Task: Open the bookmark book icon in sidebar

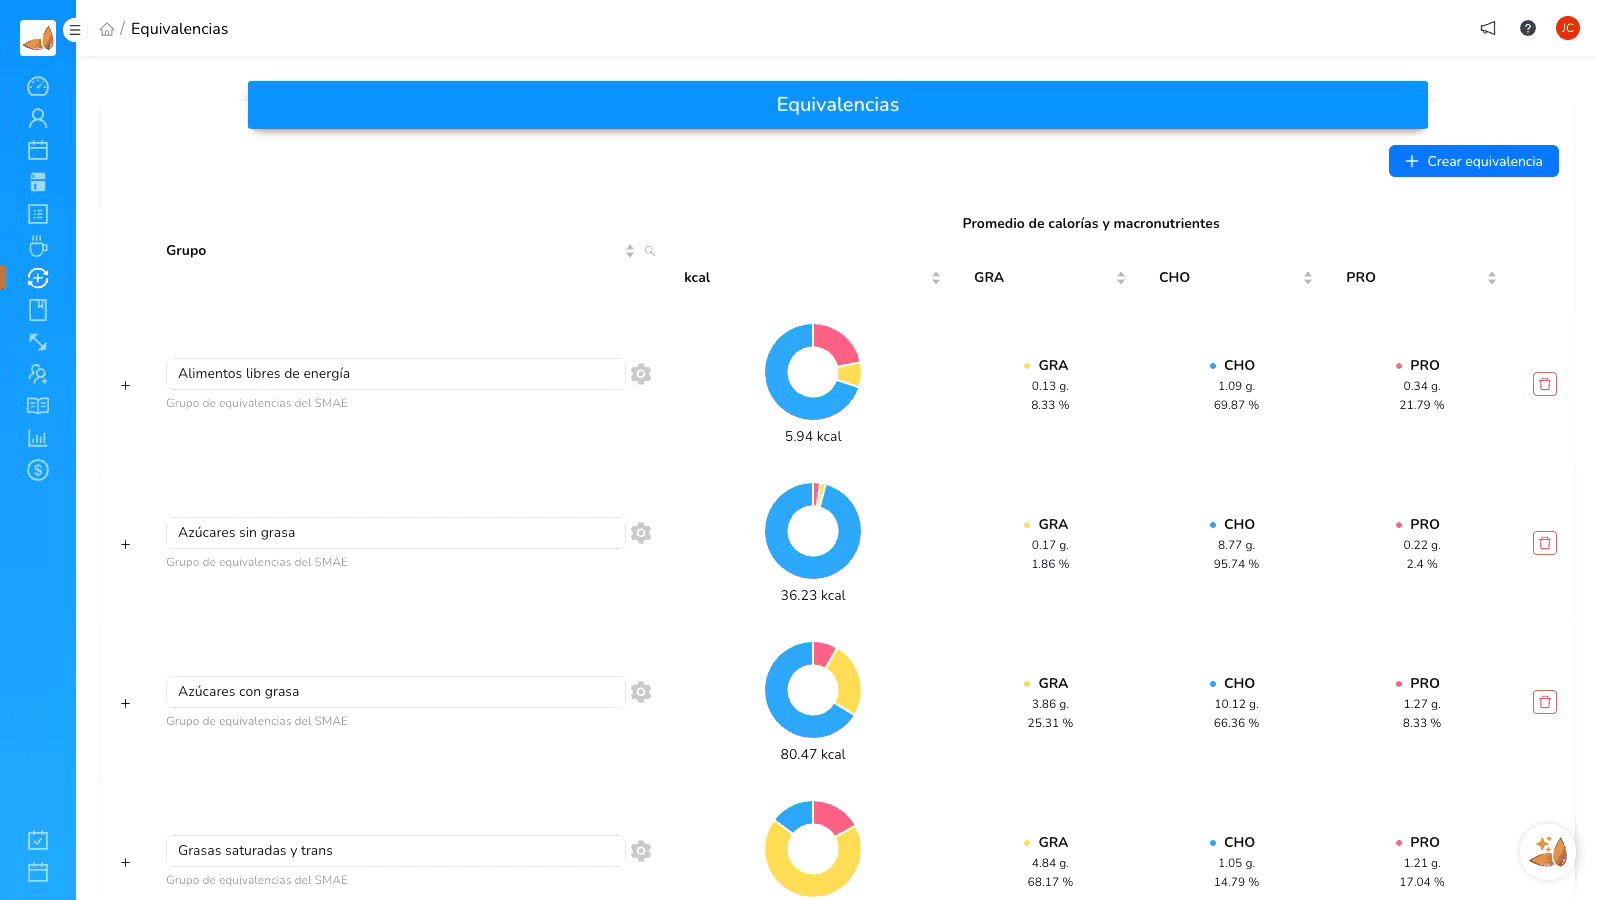Action: point(38,310)
